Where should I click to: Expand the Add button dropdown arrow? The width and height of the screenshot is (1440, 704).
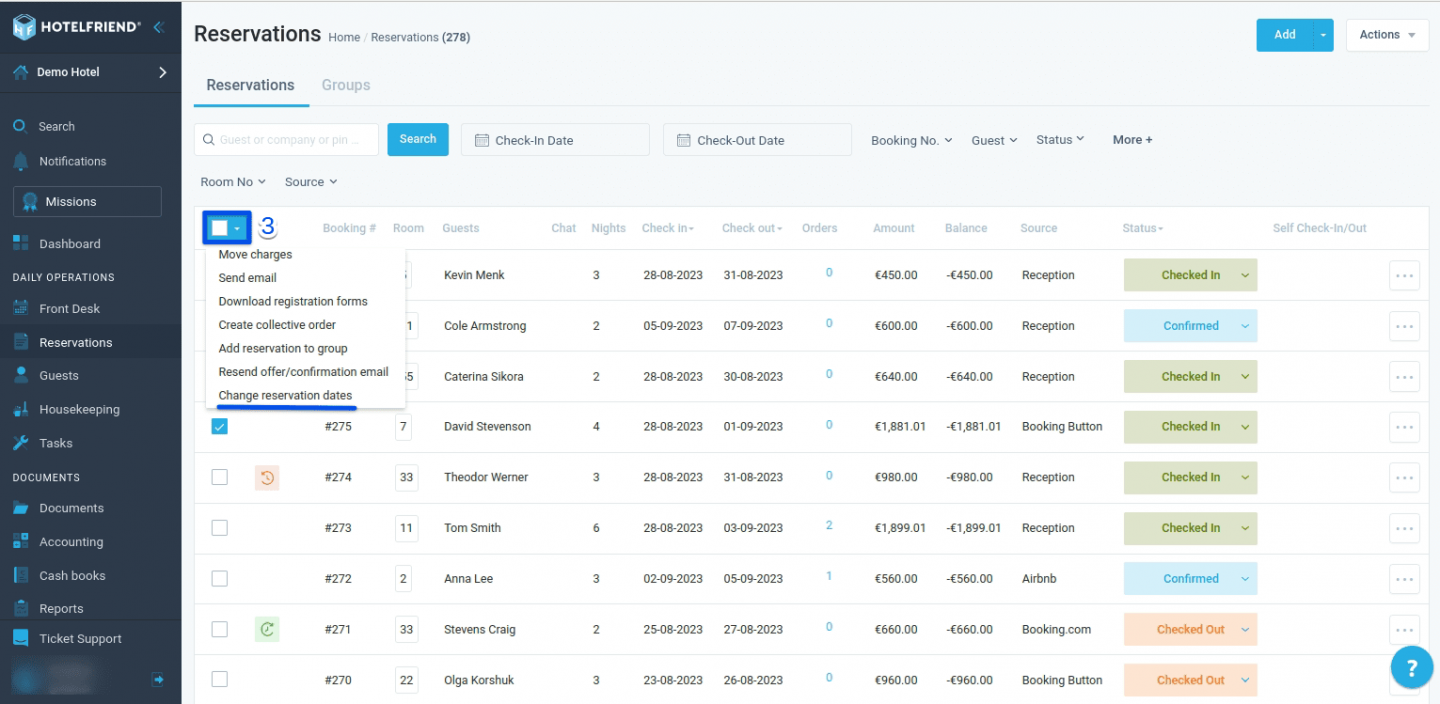point(1324,35)
